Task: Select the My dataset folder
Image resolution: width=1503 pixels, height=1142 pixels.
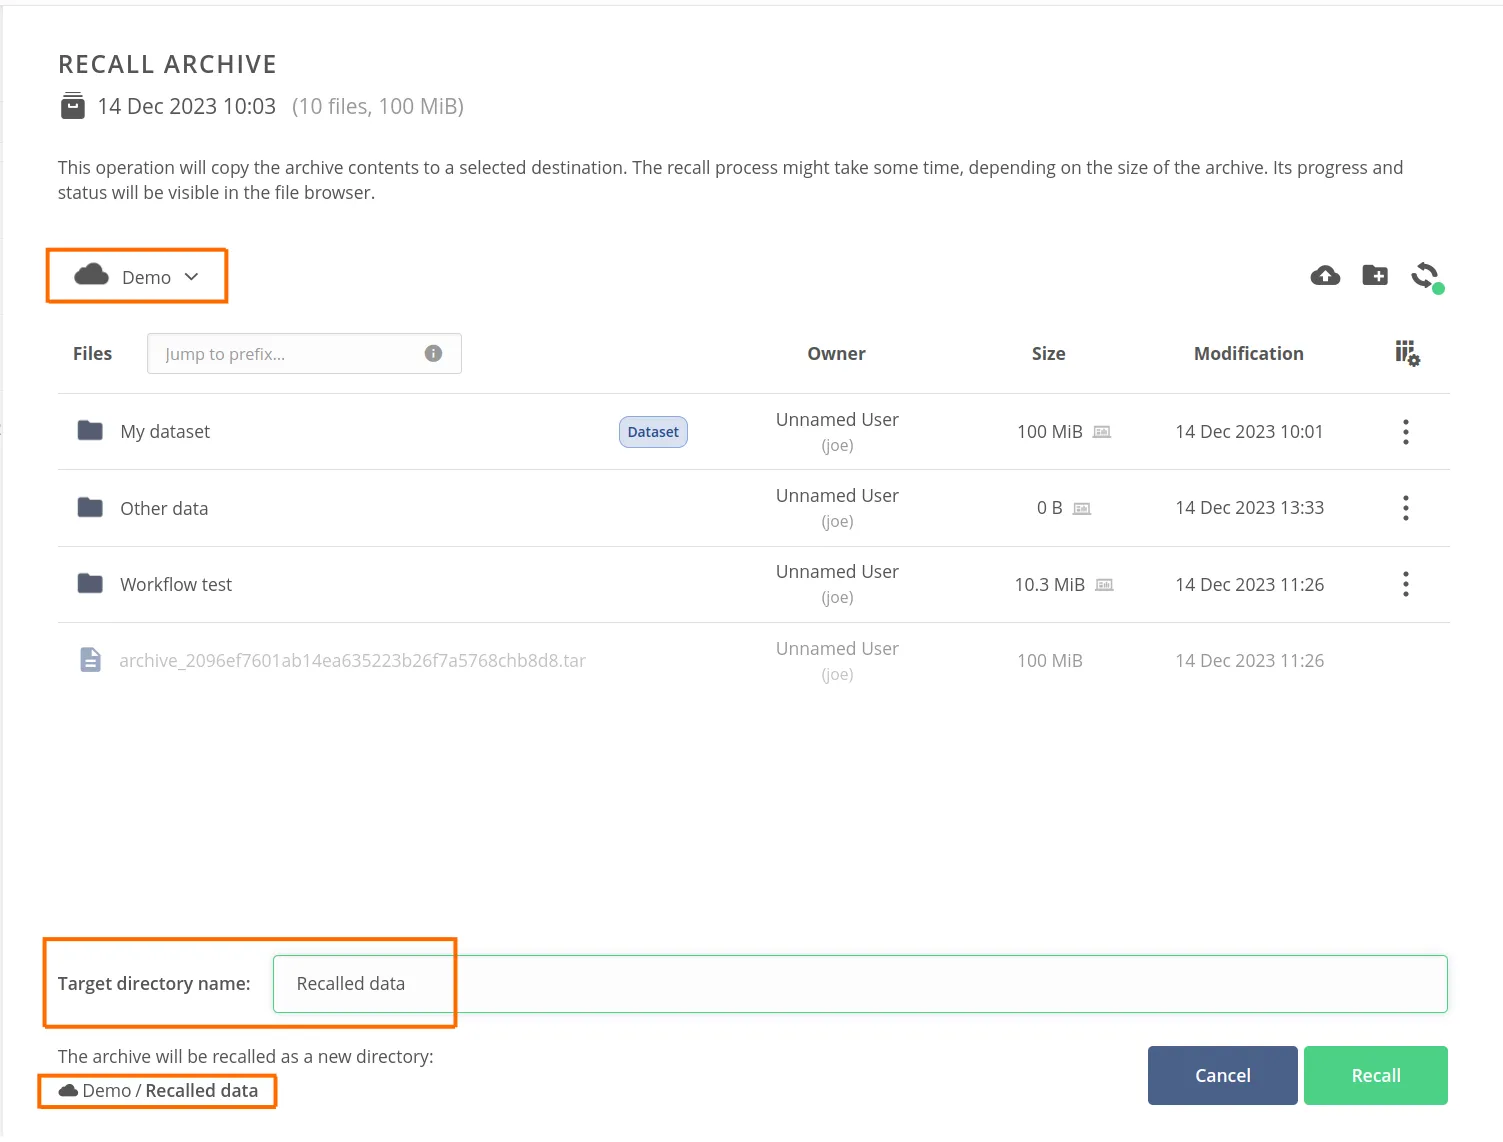Action: tap(165, 432)
